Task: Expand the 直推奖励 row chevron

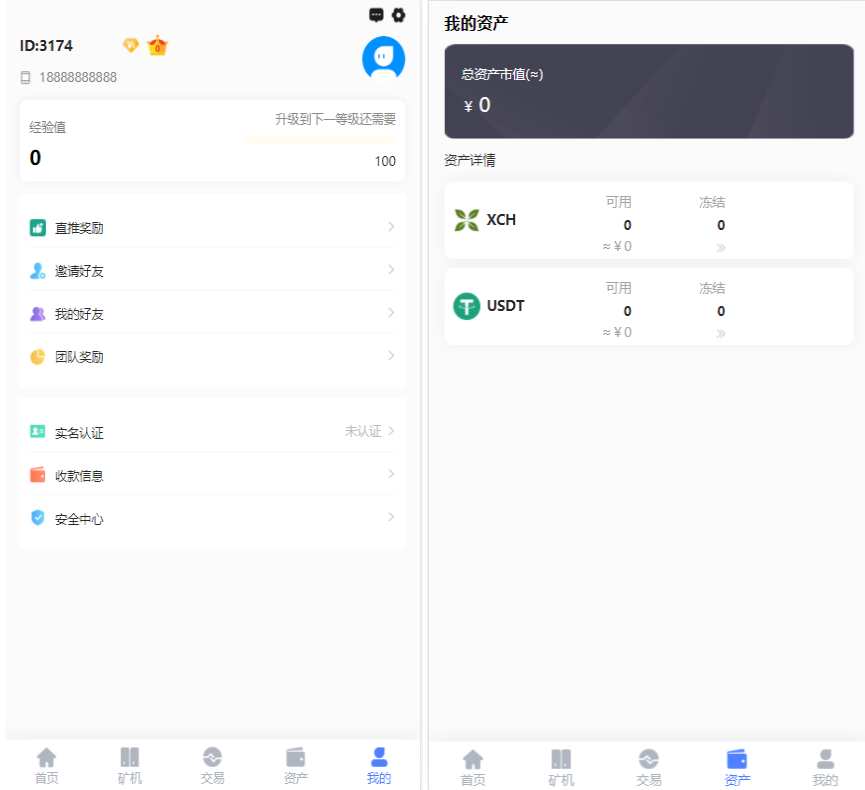Action: point(391,227)
